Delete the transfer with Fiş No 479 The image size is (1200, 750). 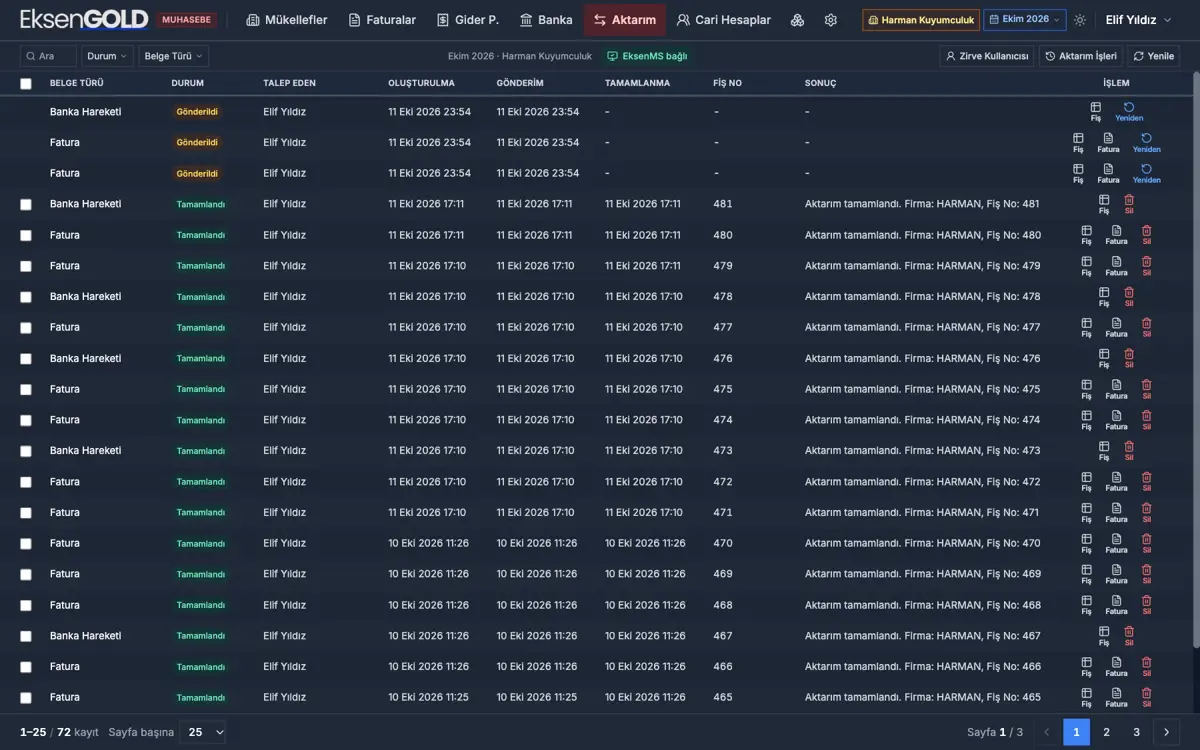click(1146, 266)
